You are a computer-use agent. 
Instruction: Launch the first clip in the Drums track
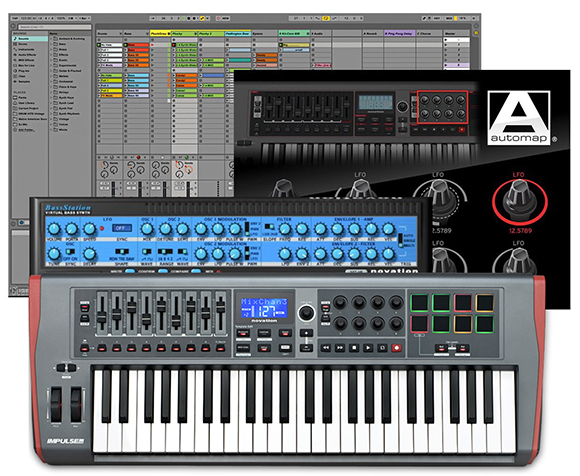pos(99,45)
